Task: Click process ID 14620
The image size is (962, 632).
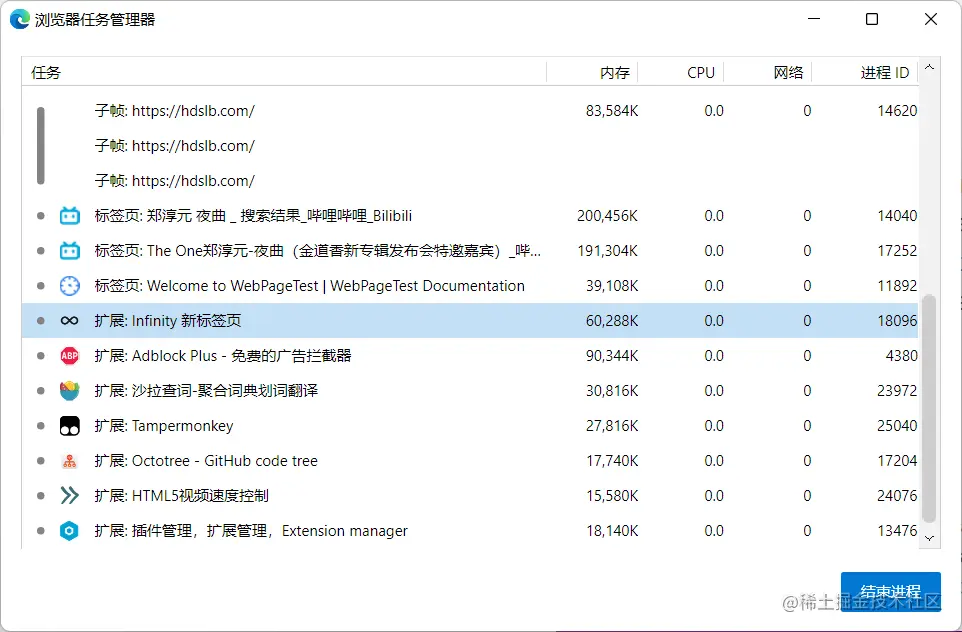Action: pos(897,111)
